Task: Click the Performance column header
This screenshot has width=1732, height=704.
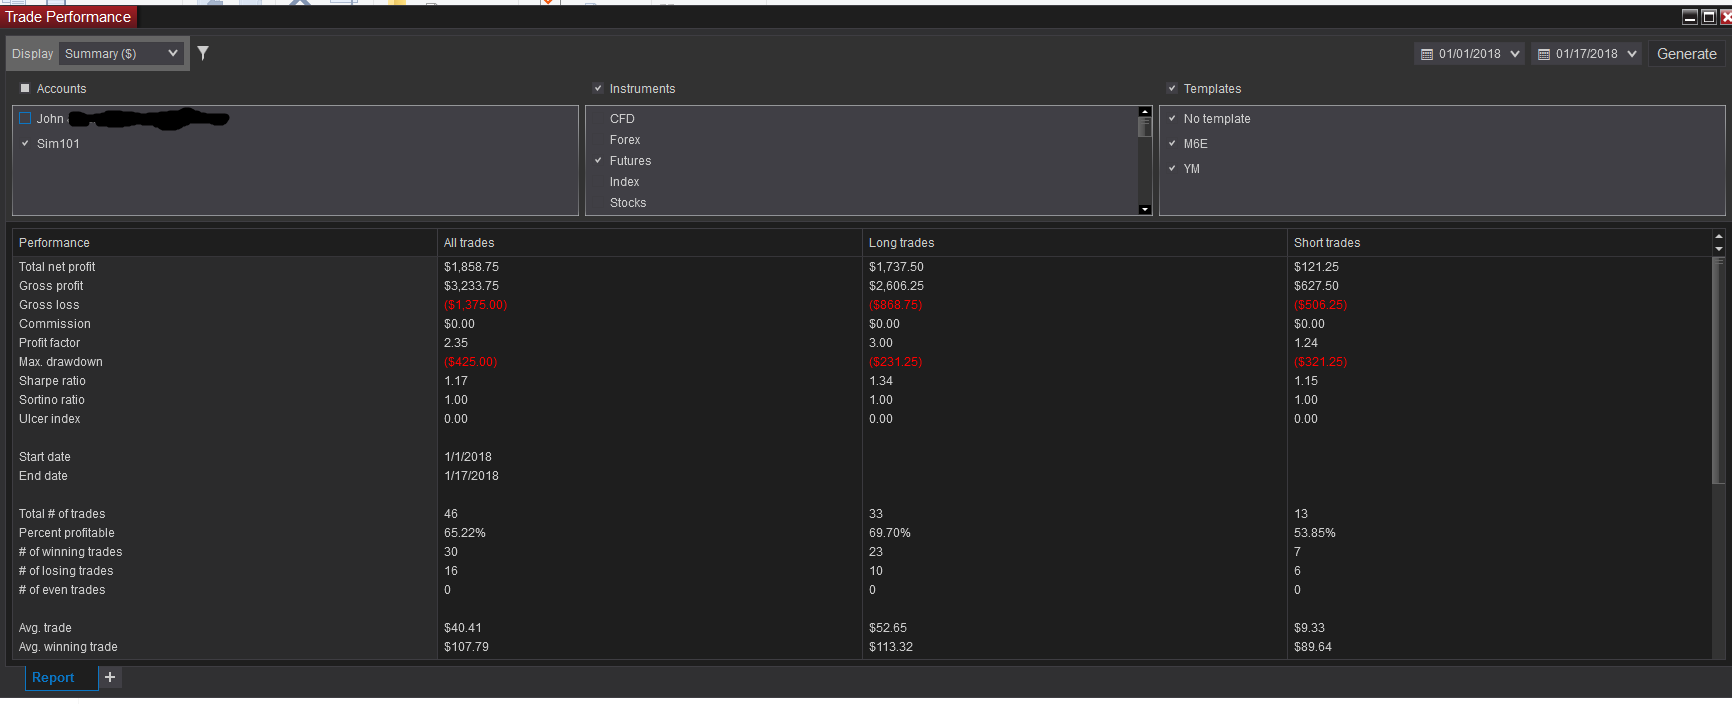Action: point(224,243)
